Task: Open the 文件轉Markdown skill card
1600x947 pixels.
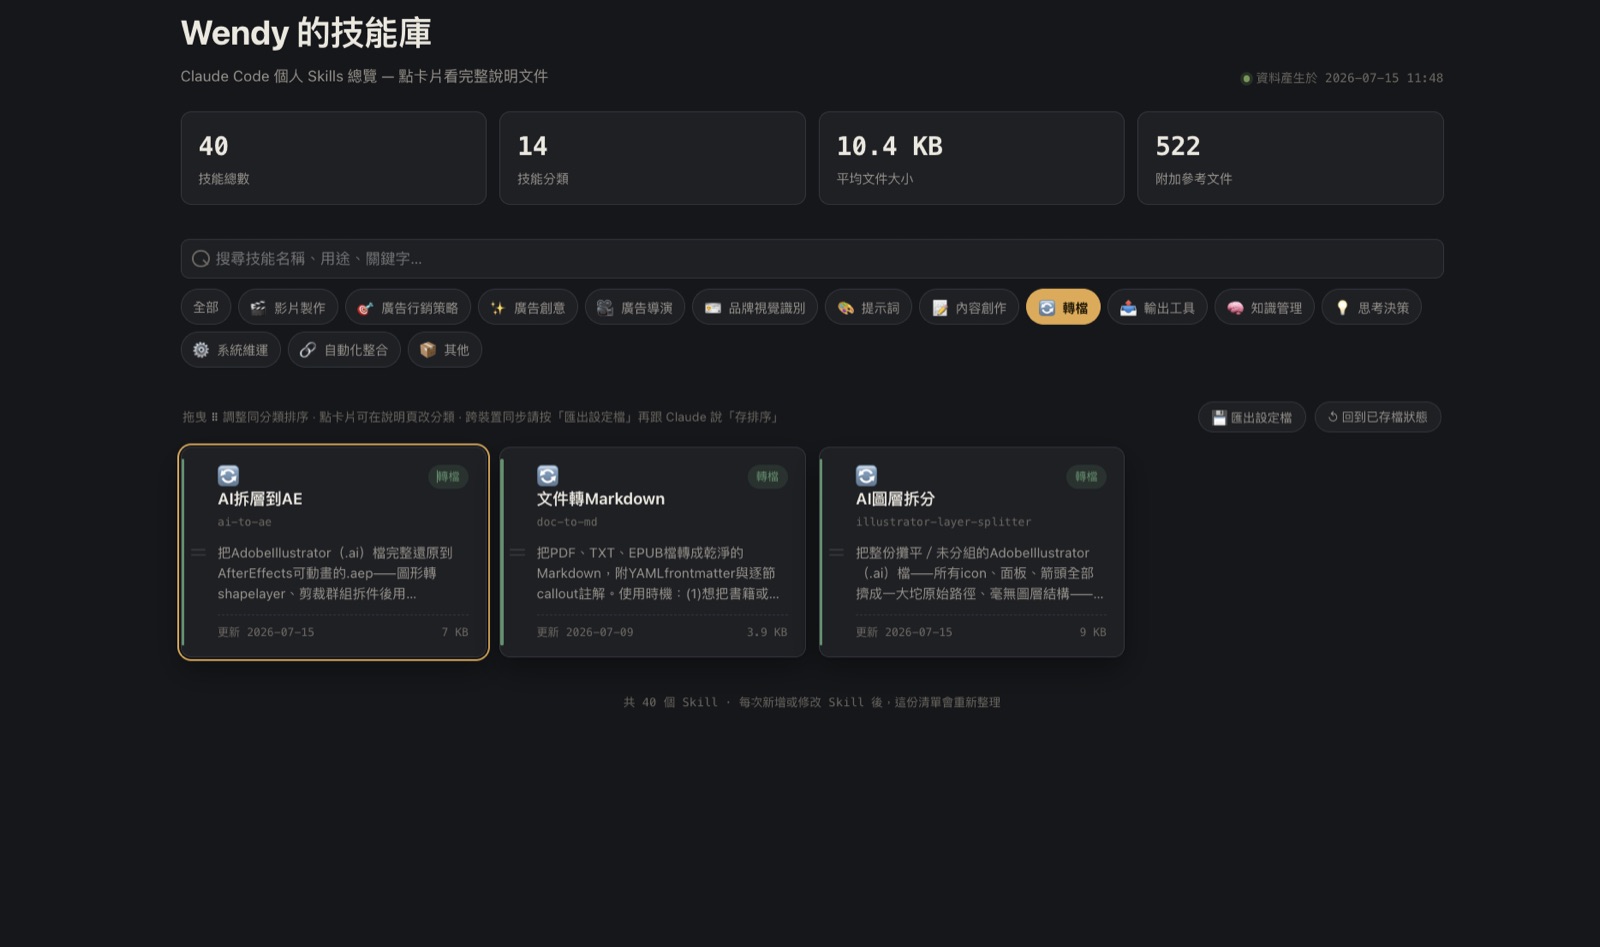Action: 653,552
